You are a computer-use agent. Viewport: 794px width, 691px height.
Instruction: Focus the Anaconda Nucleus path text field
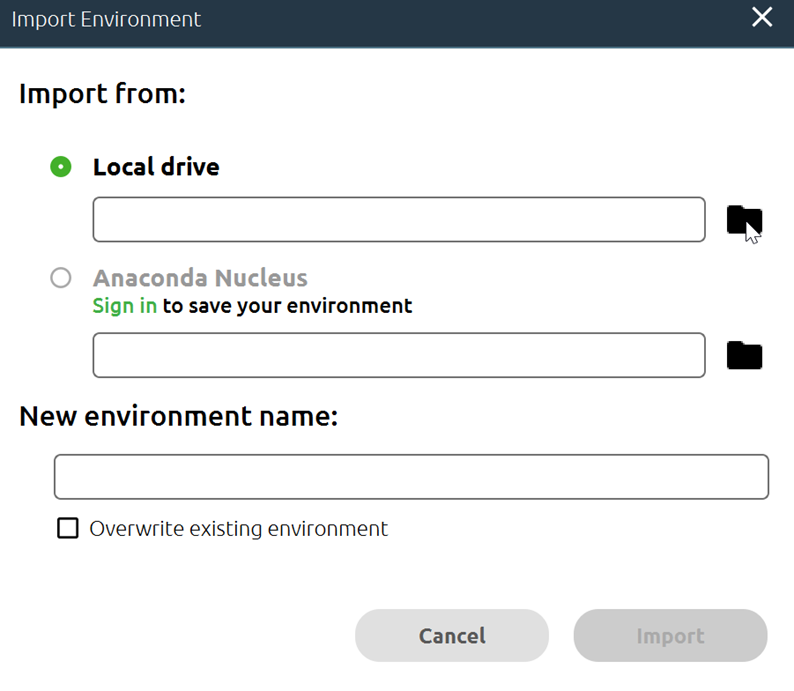[398, 356]
